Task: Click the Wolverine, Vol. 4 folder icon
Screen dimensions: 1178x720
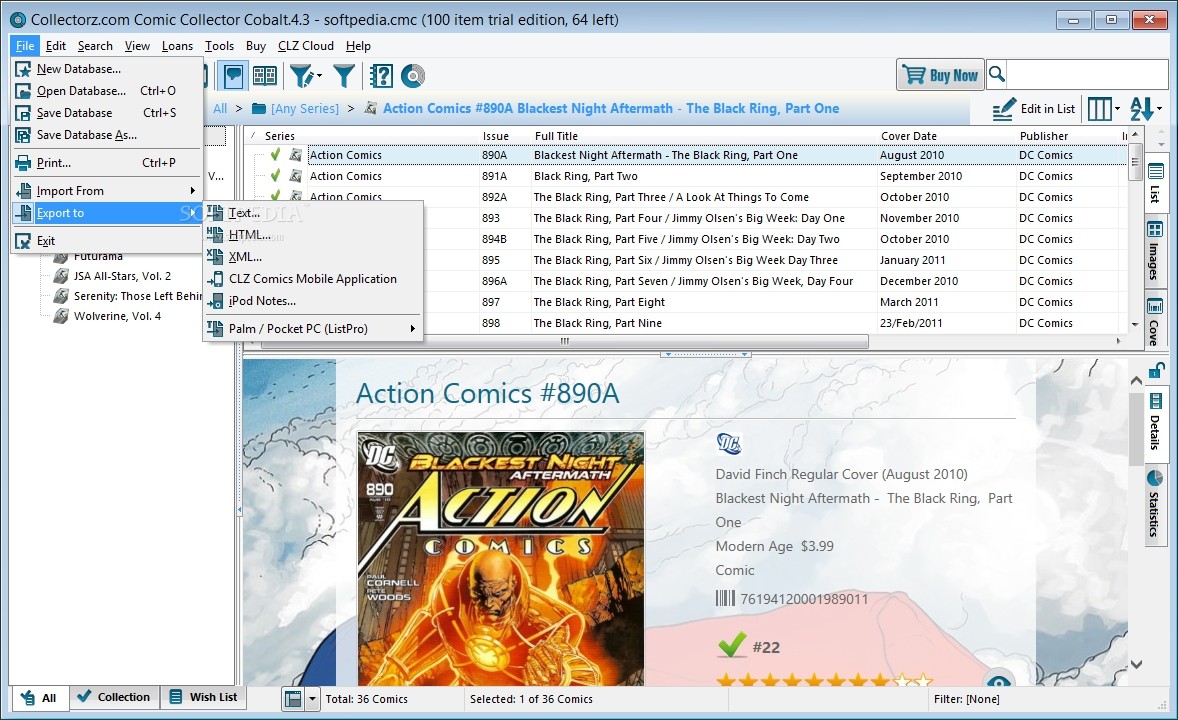Action: pyautogui.click(x=61, y=316)
